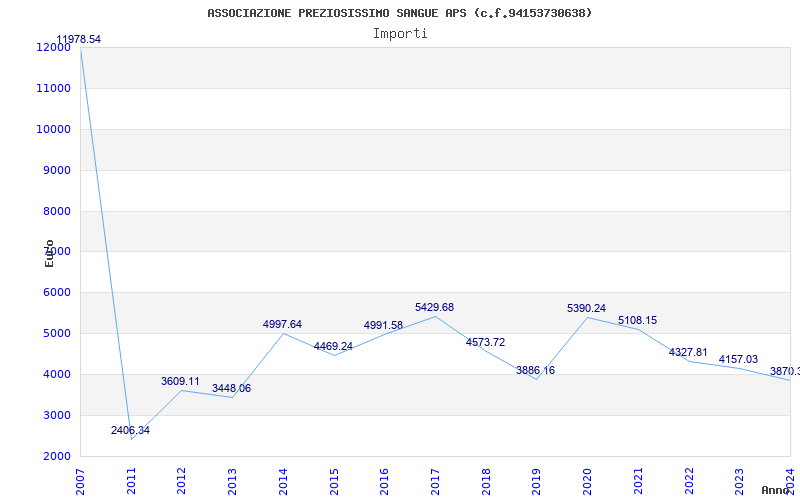Viewport: 800px width, 500px height.
Task: Click the 4469.24 data label
Action: (333, 347)
